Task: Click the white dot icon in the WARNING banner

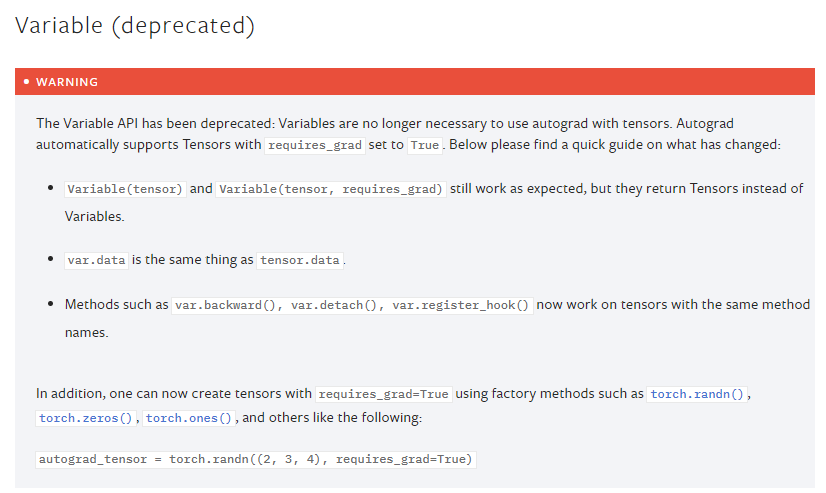Action: pyautogui.click(x=26, y=82)
